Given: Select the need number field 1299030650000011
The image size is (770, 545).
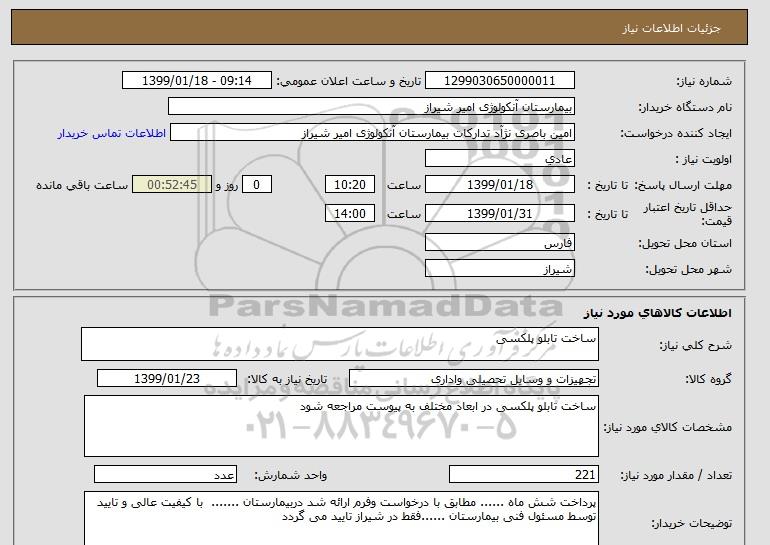Looking at the screenshot, I should point(499,81).
